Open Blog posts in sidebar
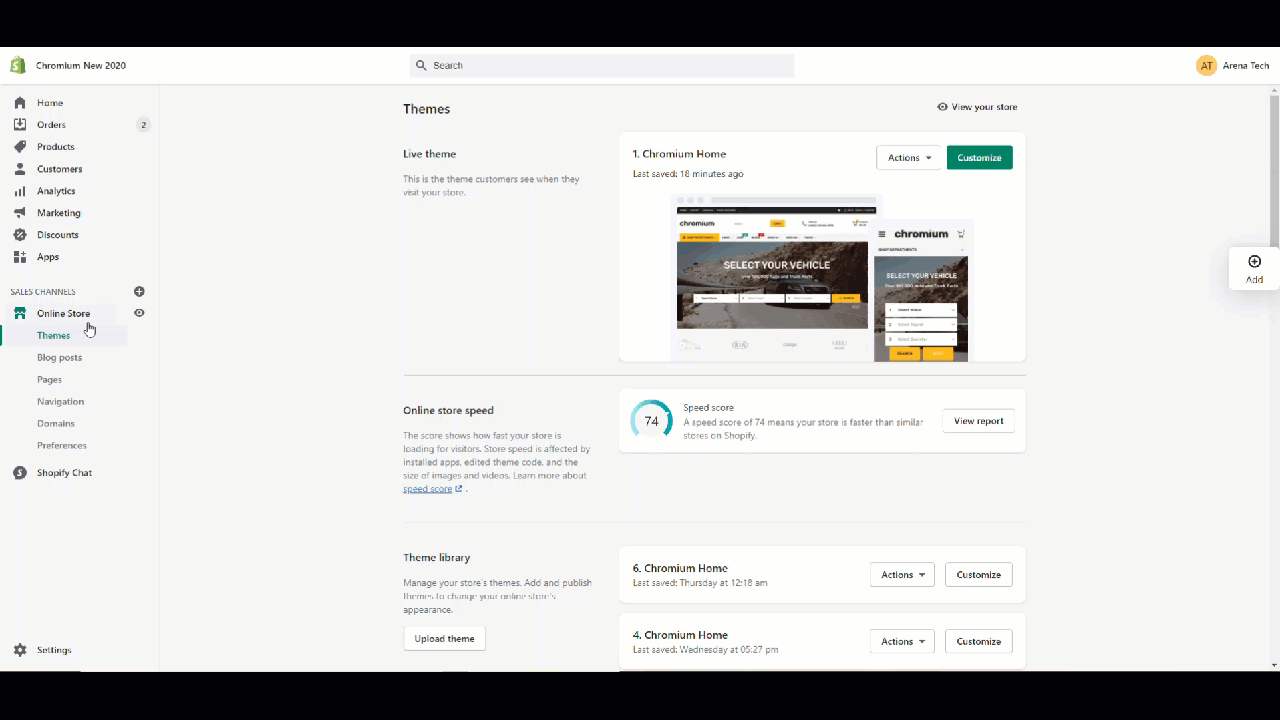1280x720 pixels. (60, 358)
